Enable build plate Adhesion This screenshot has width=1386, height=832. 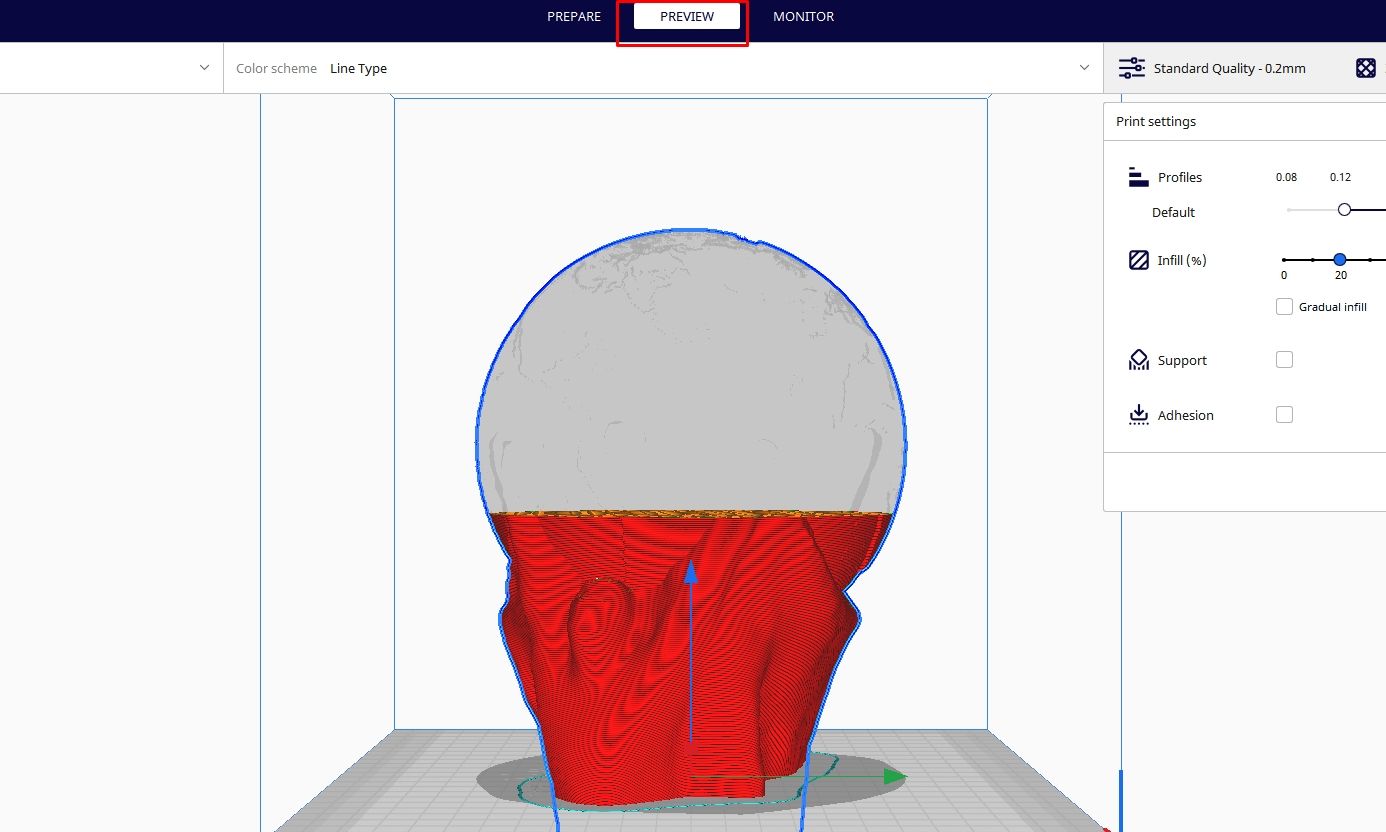1284,413
